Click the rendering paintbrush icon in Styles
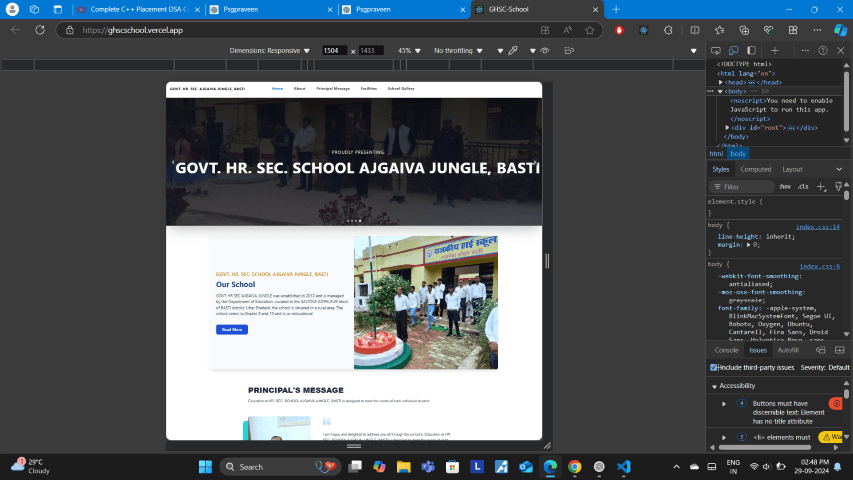This screenshot has height=480, width=853. click(x=838, y=187)
